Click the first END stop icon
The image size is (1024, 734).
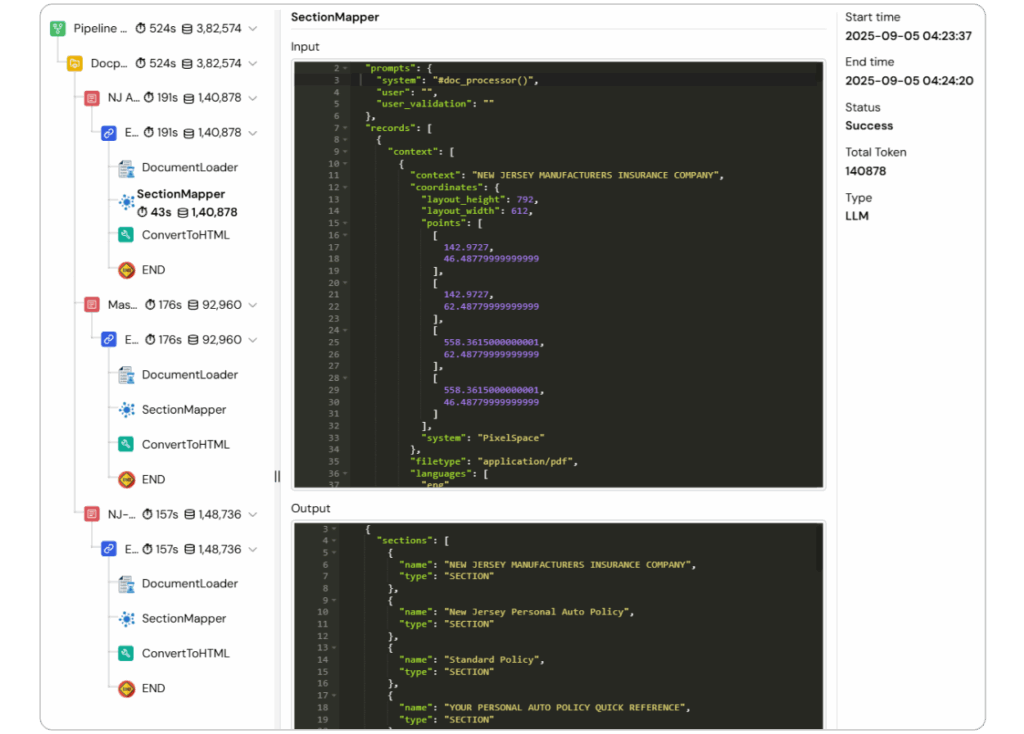click(x=126, y=270)
